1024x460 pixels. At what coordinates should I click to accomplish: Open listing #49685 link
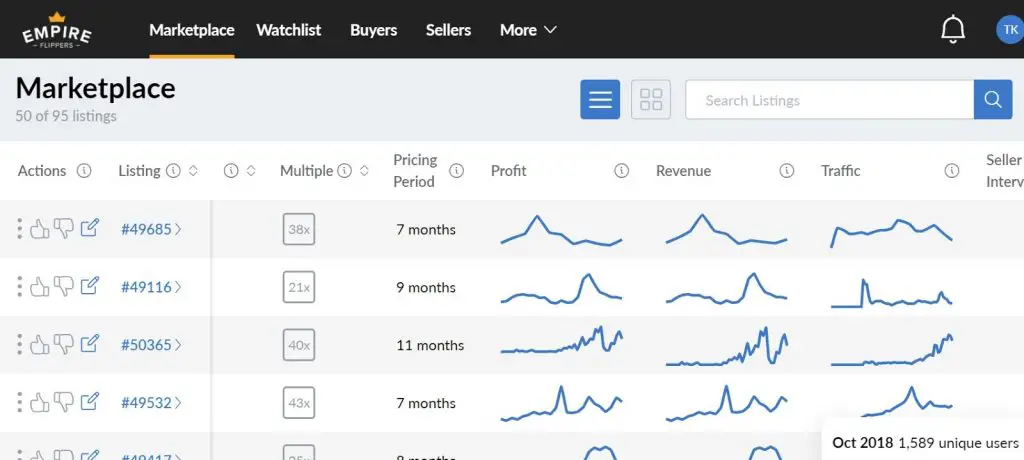pos(152,229)
